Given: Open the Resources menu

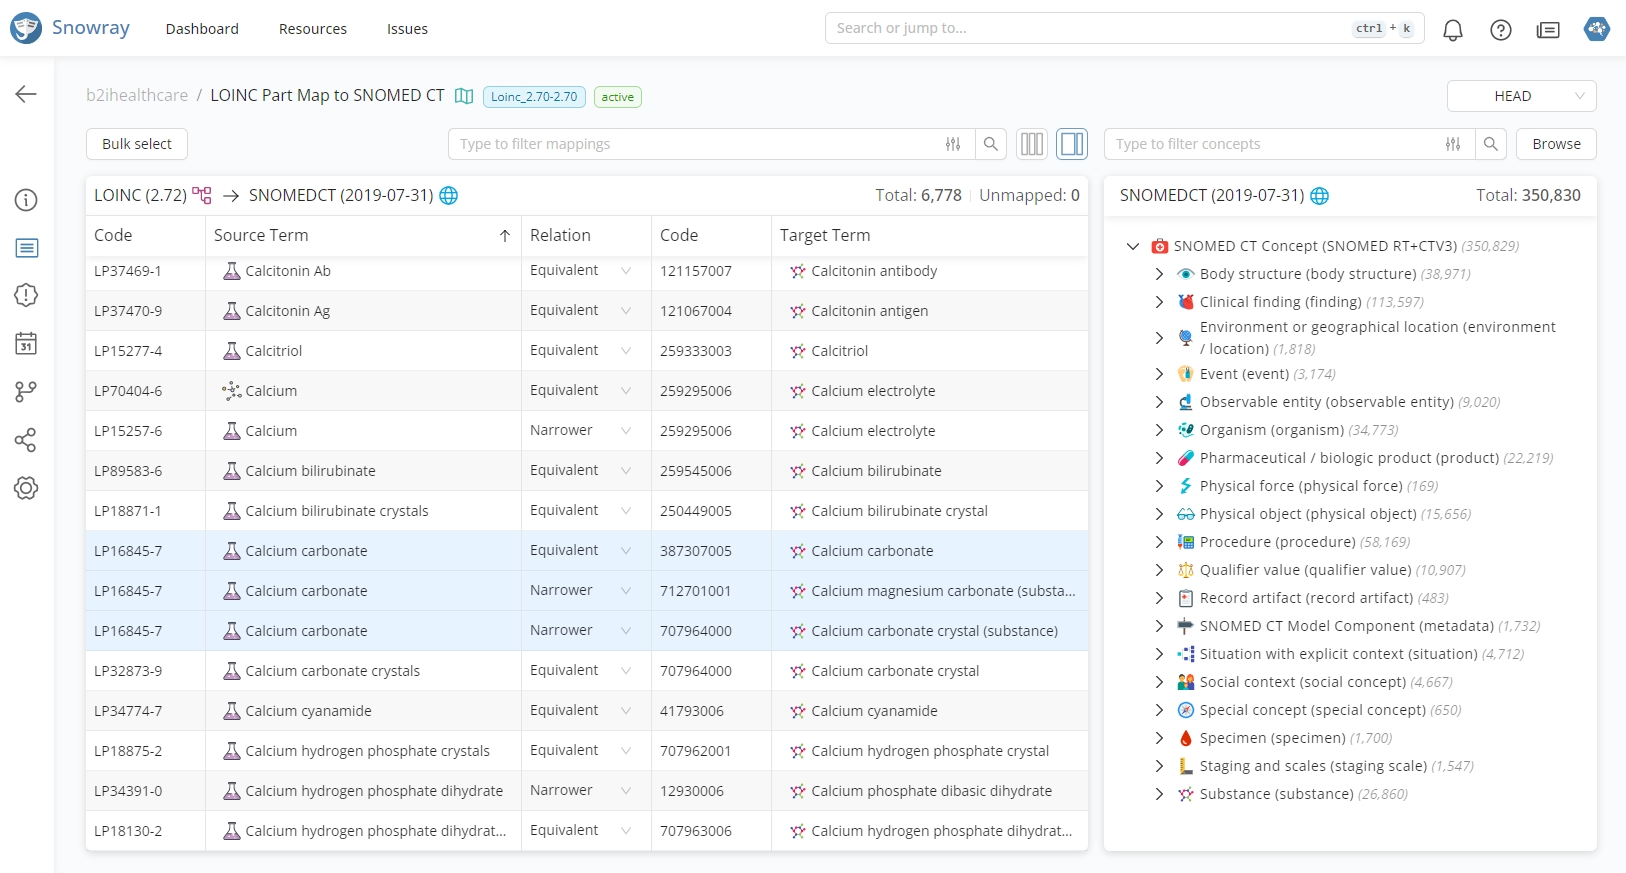Looking at the screenshot, I should coord(312,29).
